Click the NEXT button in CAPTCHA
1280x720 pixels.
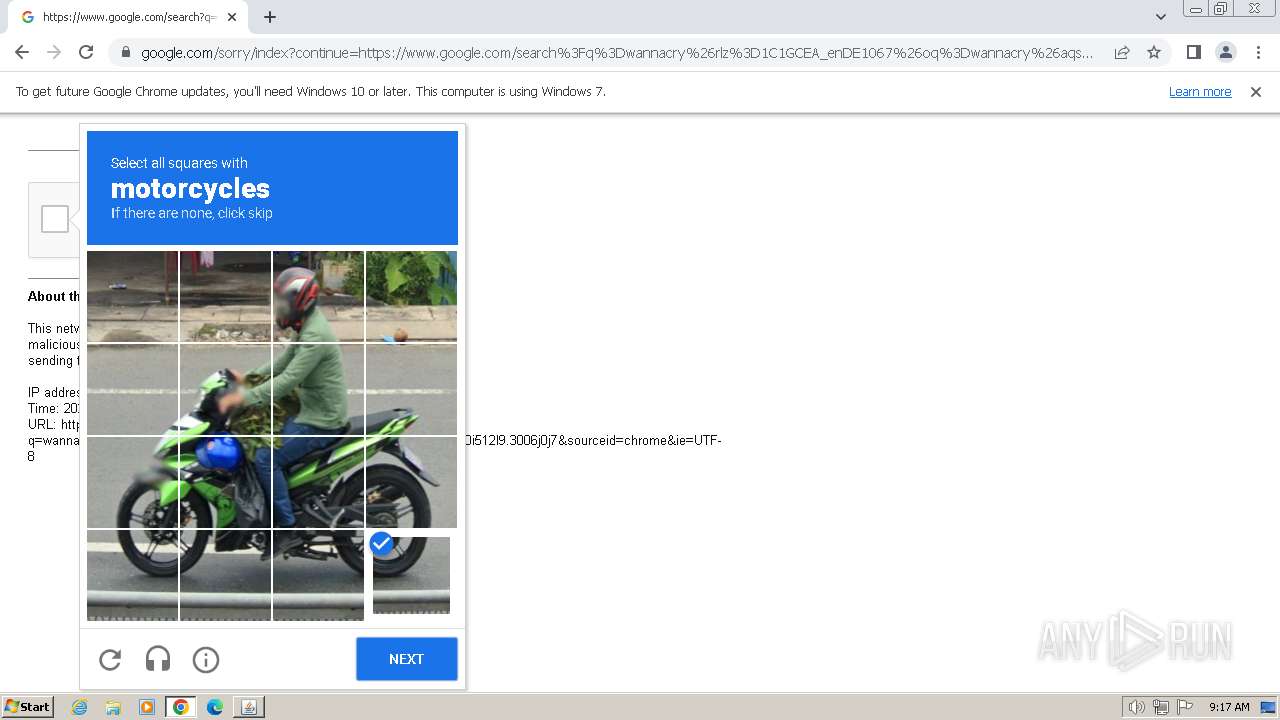407,659
